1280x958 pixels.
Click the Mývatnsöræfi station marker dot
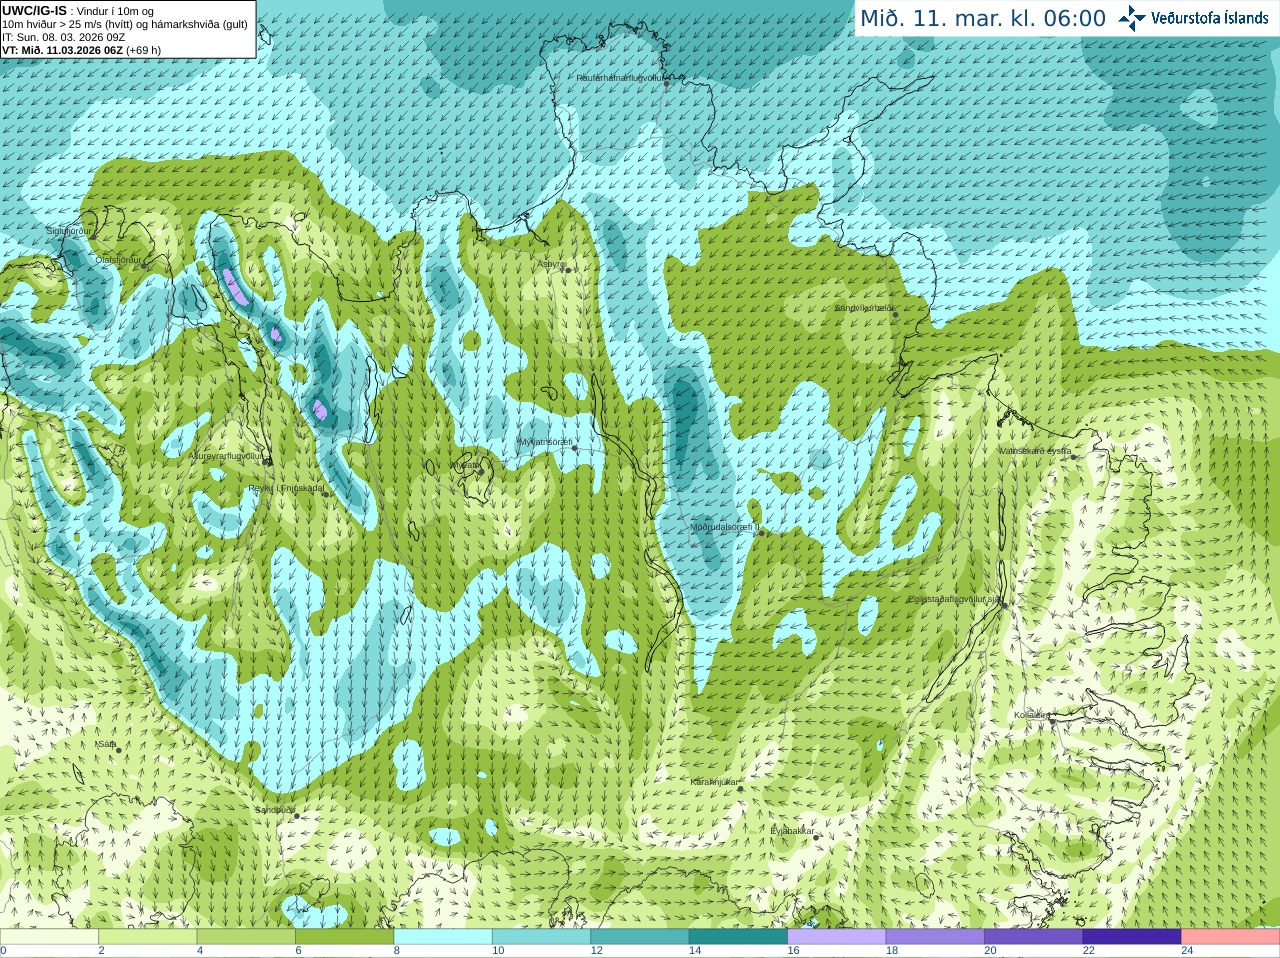(575, 448)
